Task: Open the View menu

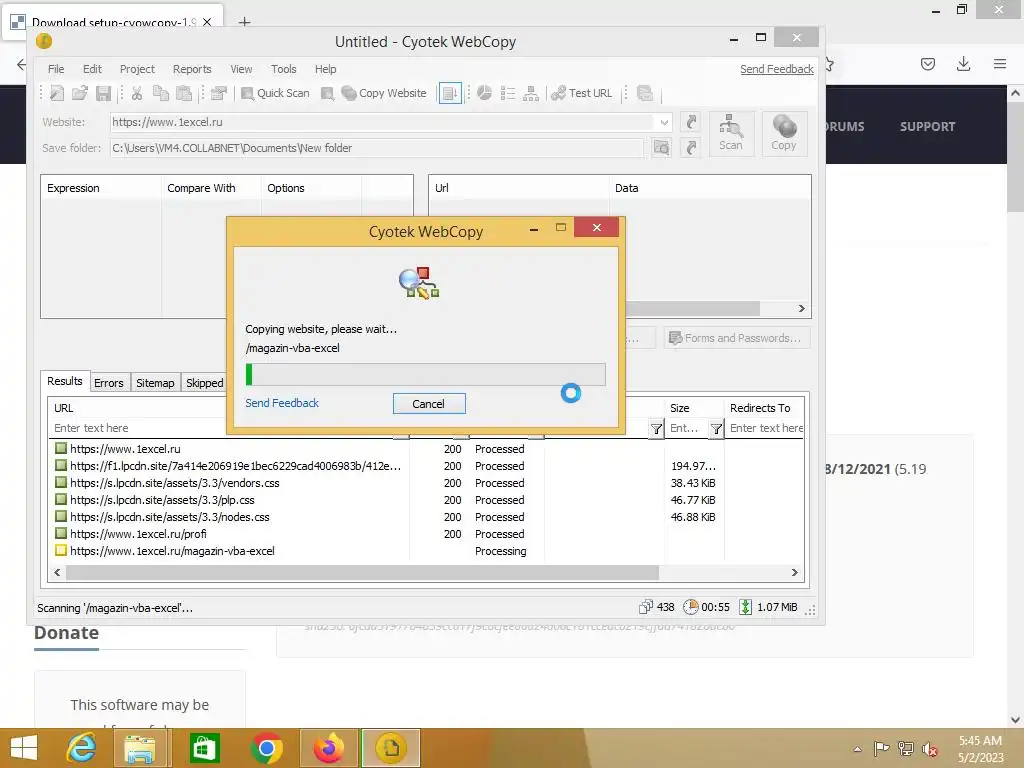Action: click(x=241, y=69)
